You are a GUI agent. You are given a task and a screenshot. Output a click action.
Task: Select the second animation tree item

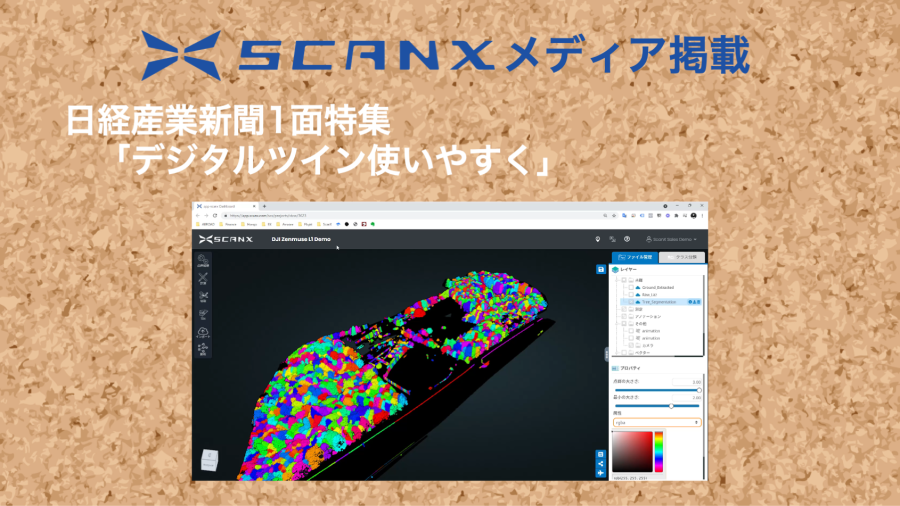pyautogui.click(x=651, y=338)
